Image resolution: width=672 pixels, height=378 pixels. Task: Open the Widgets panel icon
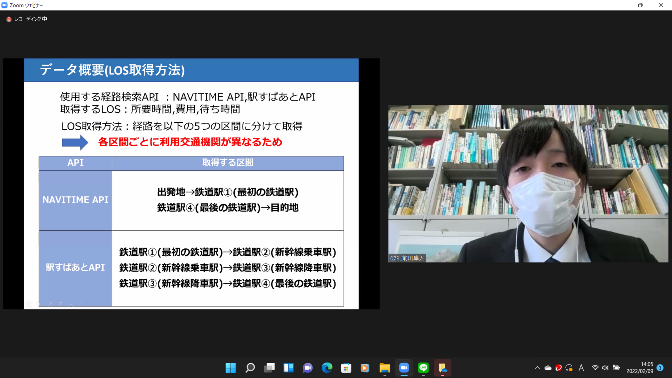pos(288,368)
